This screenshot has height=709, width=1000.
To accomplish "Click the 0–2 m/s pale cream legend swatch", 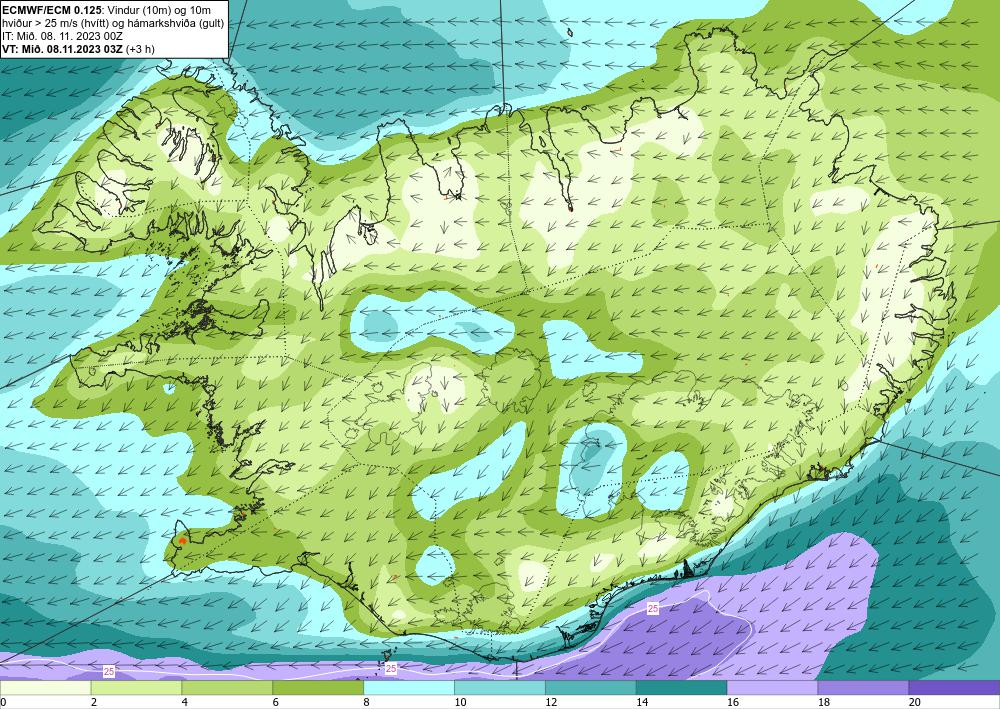I will coord(45,688).
